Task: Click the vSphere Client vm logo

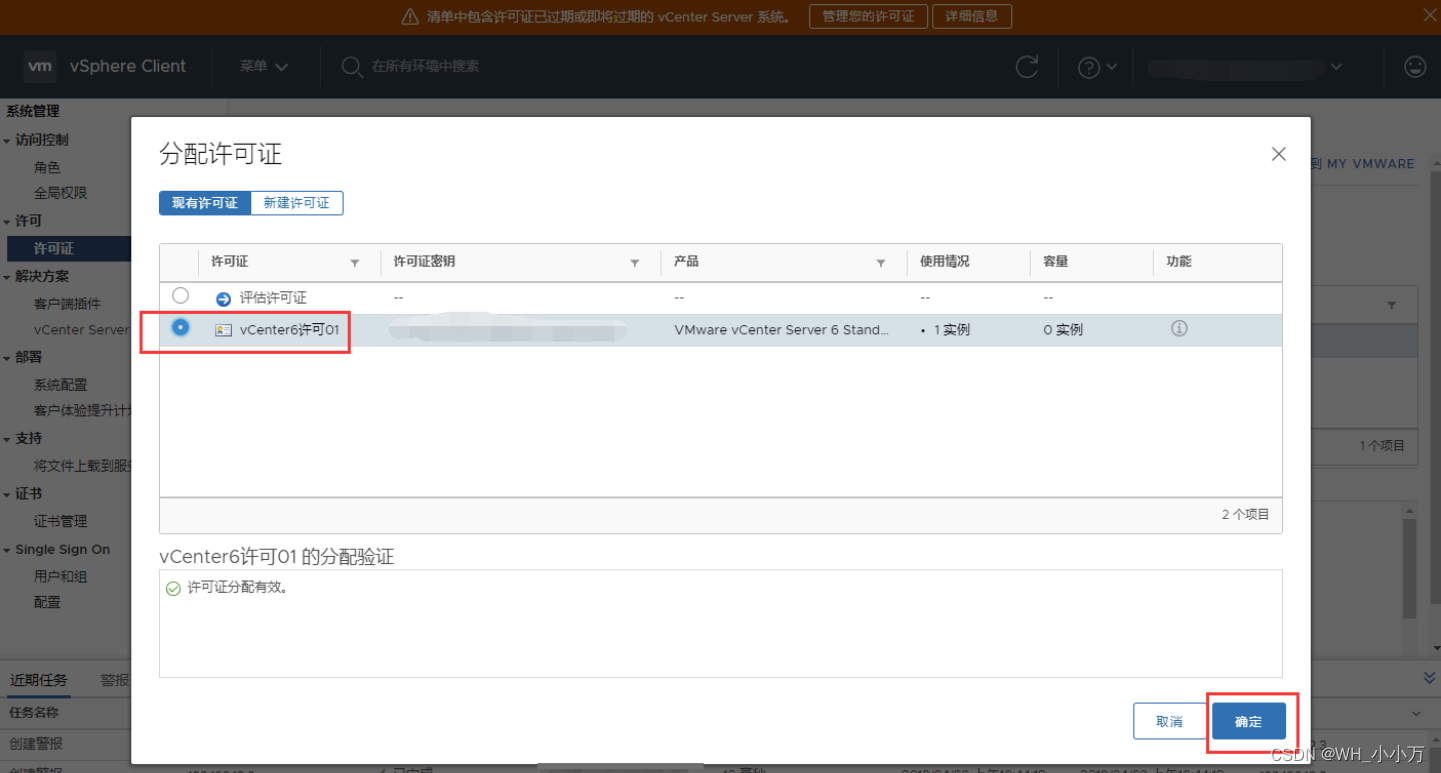Action: (39, 66)
